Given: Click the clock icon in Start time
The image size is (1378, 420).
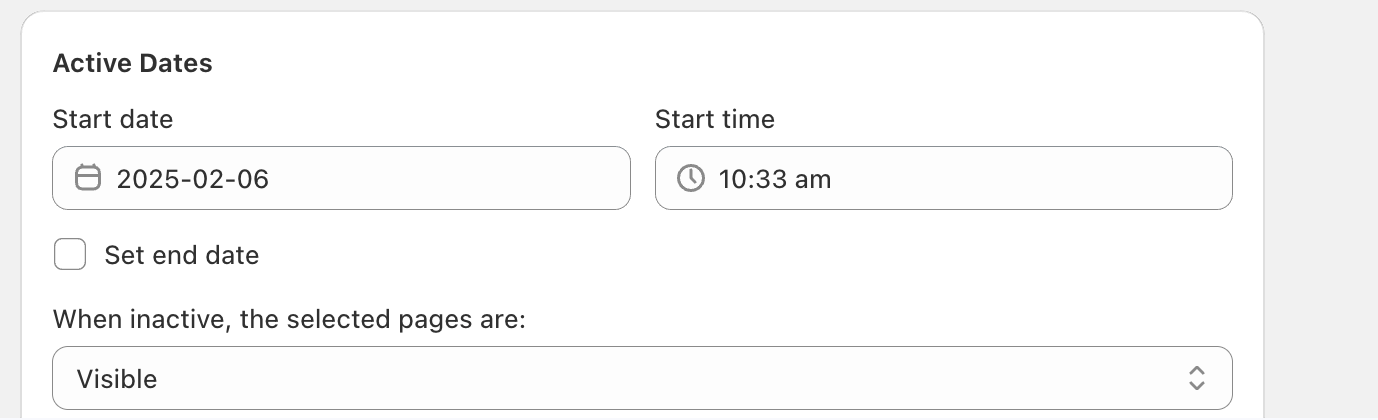Looking at the screenshot, I should coord(691,178).
